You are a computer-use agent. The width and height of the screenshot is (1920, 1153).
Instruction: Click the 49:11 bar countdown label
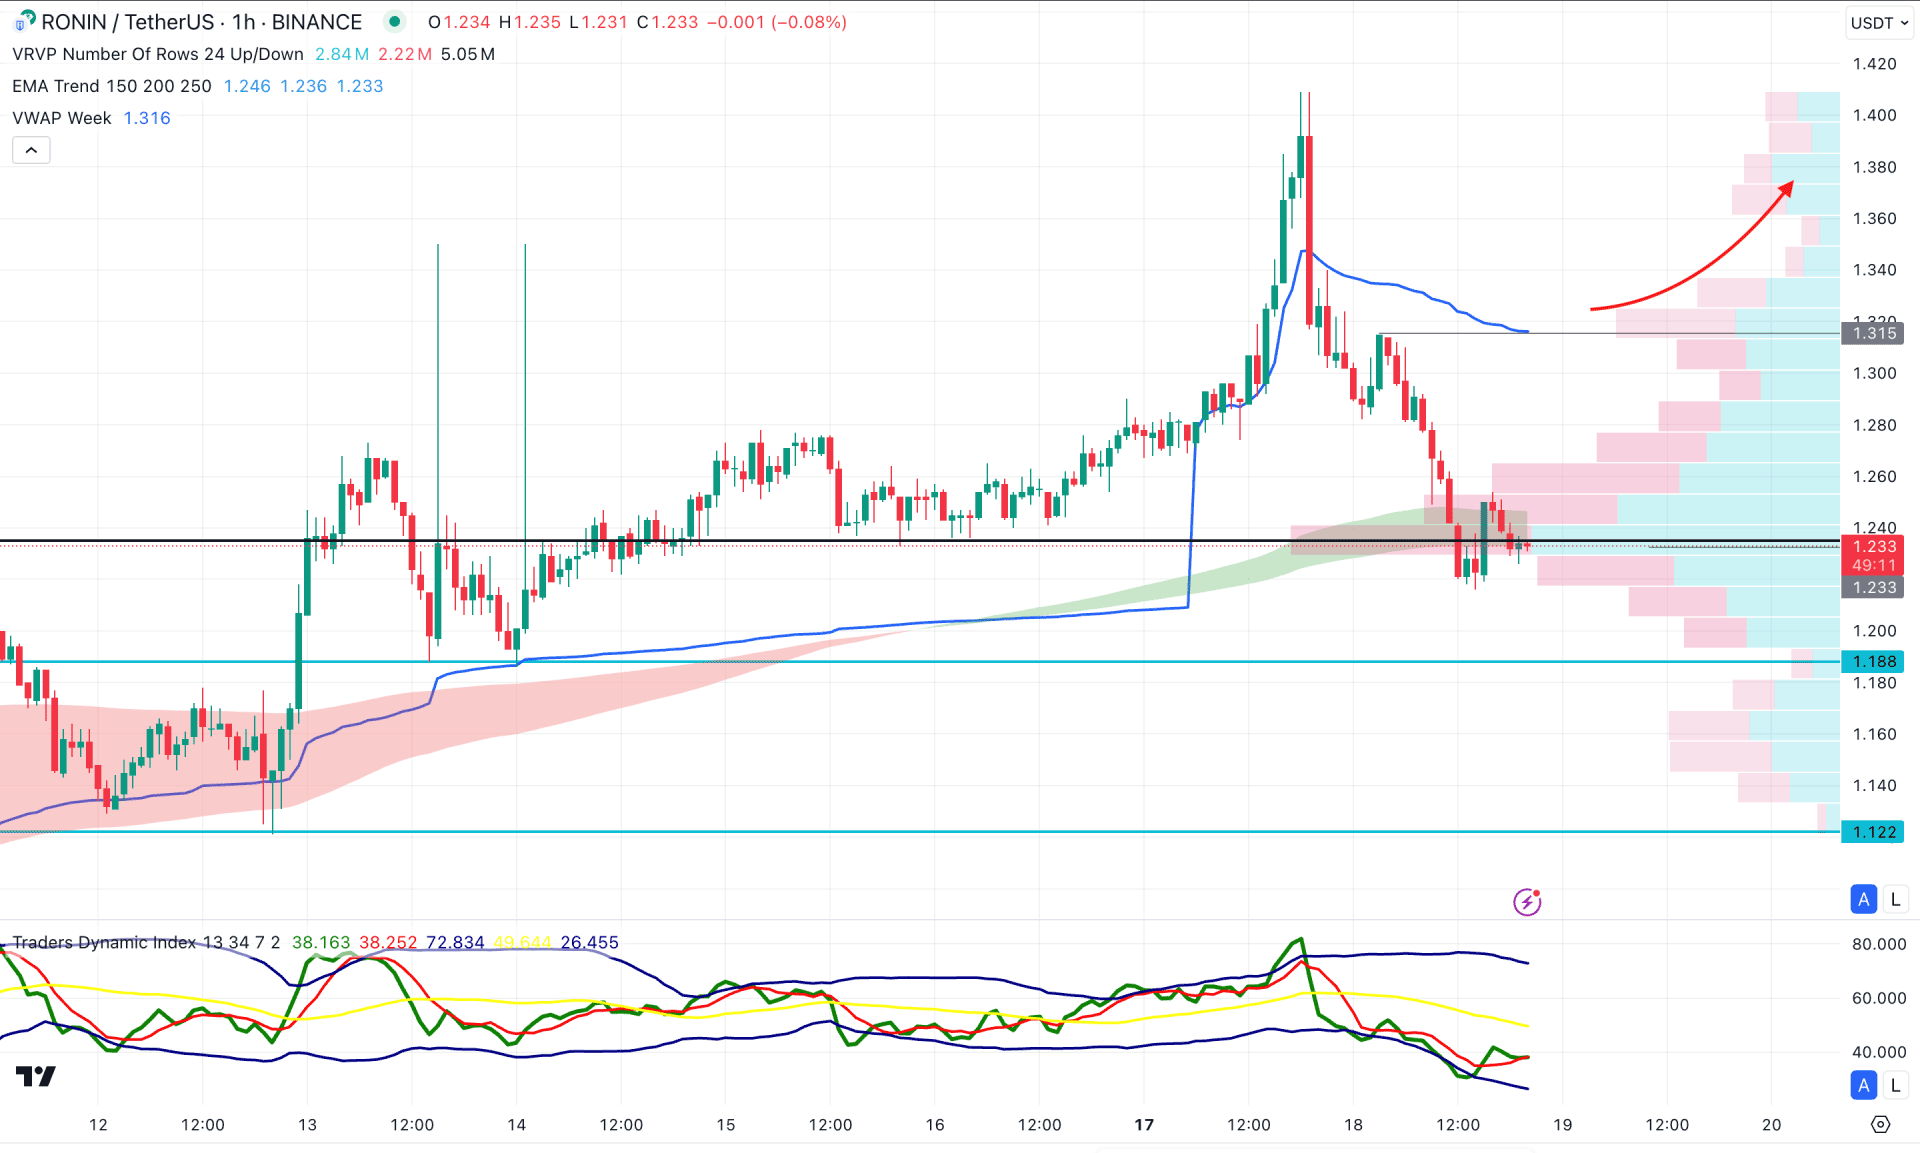click(x=1873, y=566)
